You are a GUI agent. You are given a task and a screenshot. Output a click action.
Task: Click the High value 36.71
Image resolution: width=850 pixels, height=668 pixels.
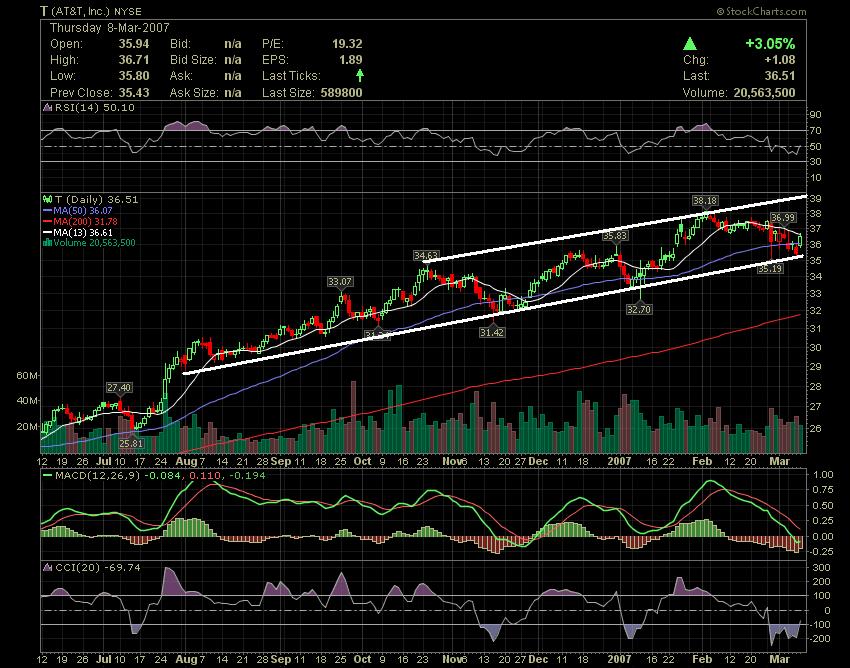coord(133,60)
